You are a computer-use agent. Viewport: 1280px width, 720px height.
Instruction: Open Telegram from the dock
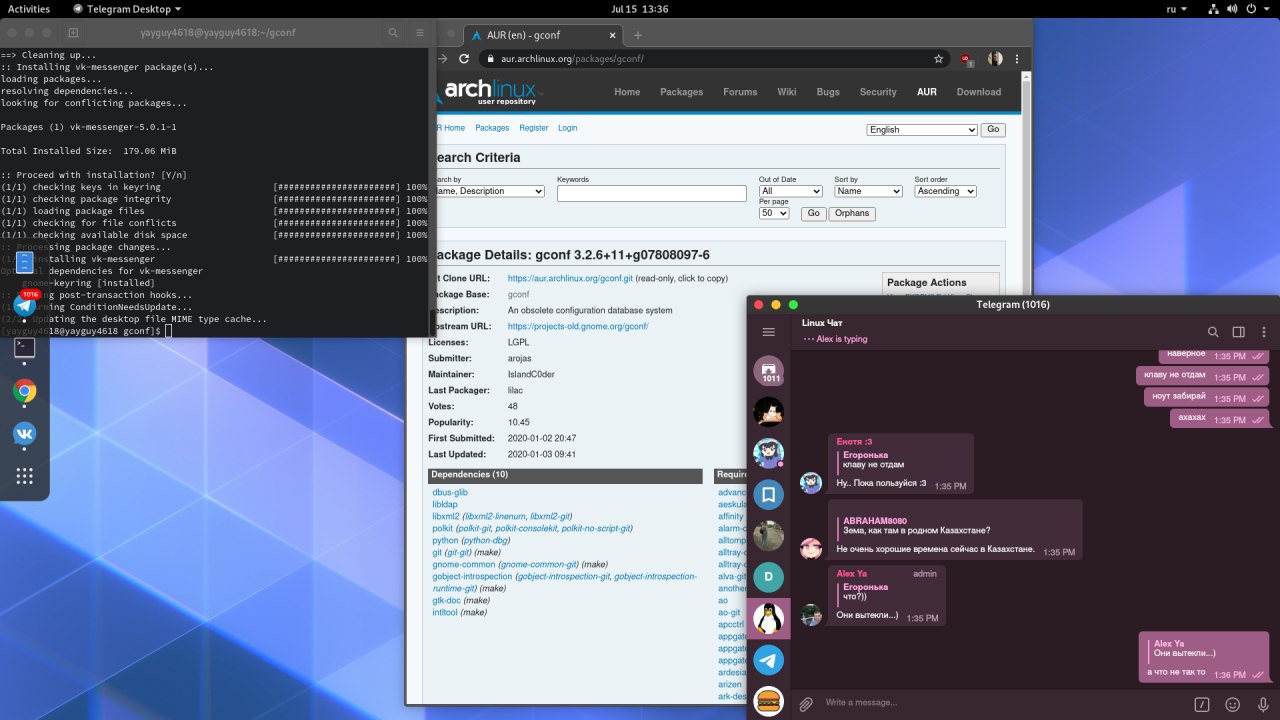(x=25, y=304)
